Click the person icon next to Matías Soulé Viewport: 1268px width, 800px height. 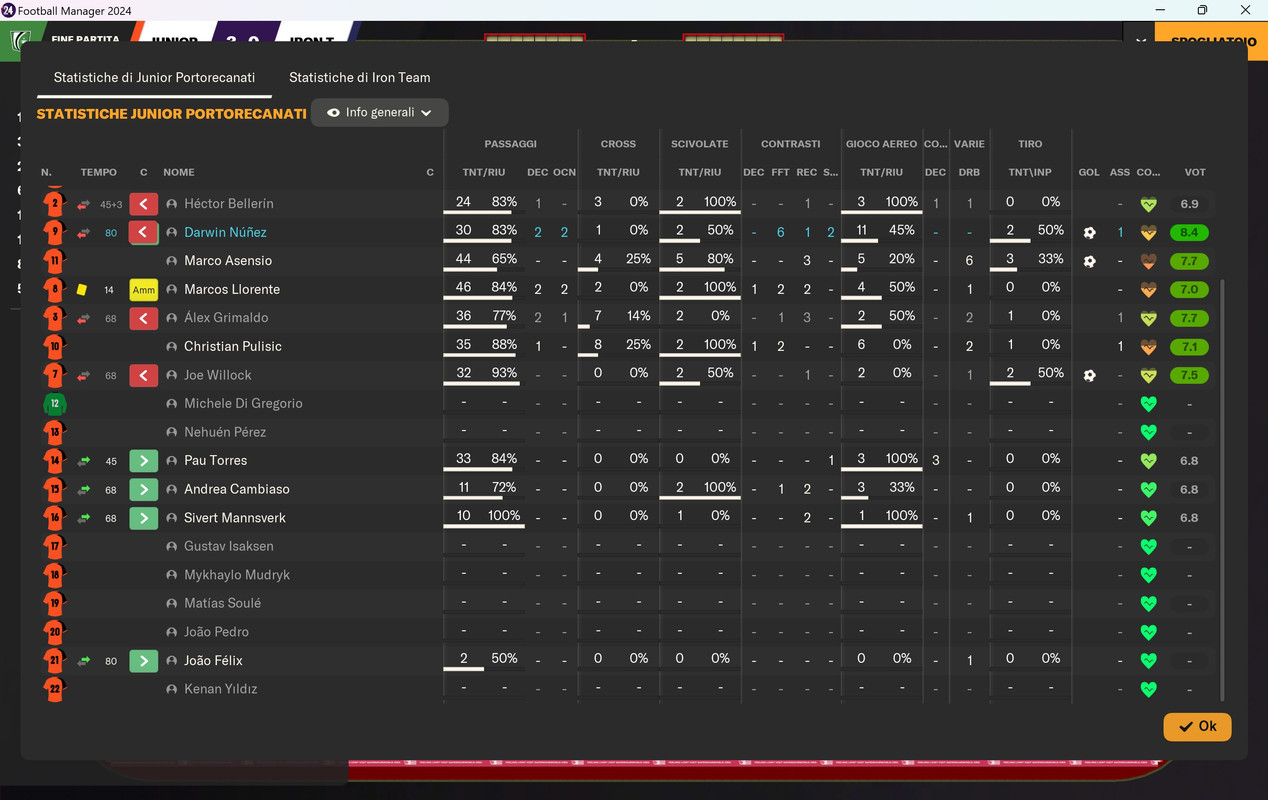pos(172,604)
